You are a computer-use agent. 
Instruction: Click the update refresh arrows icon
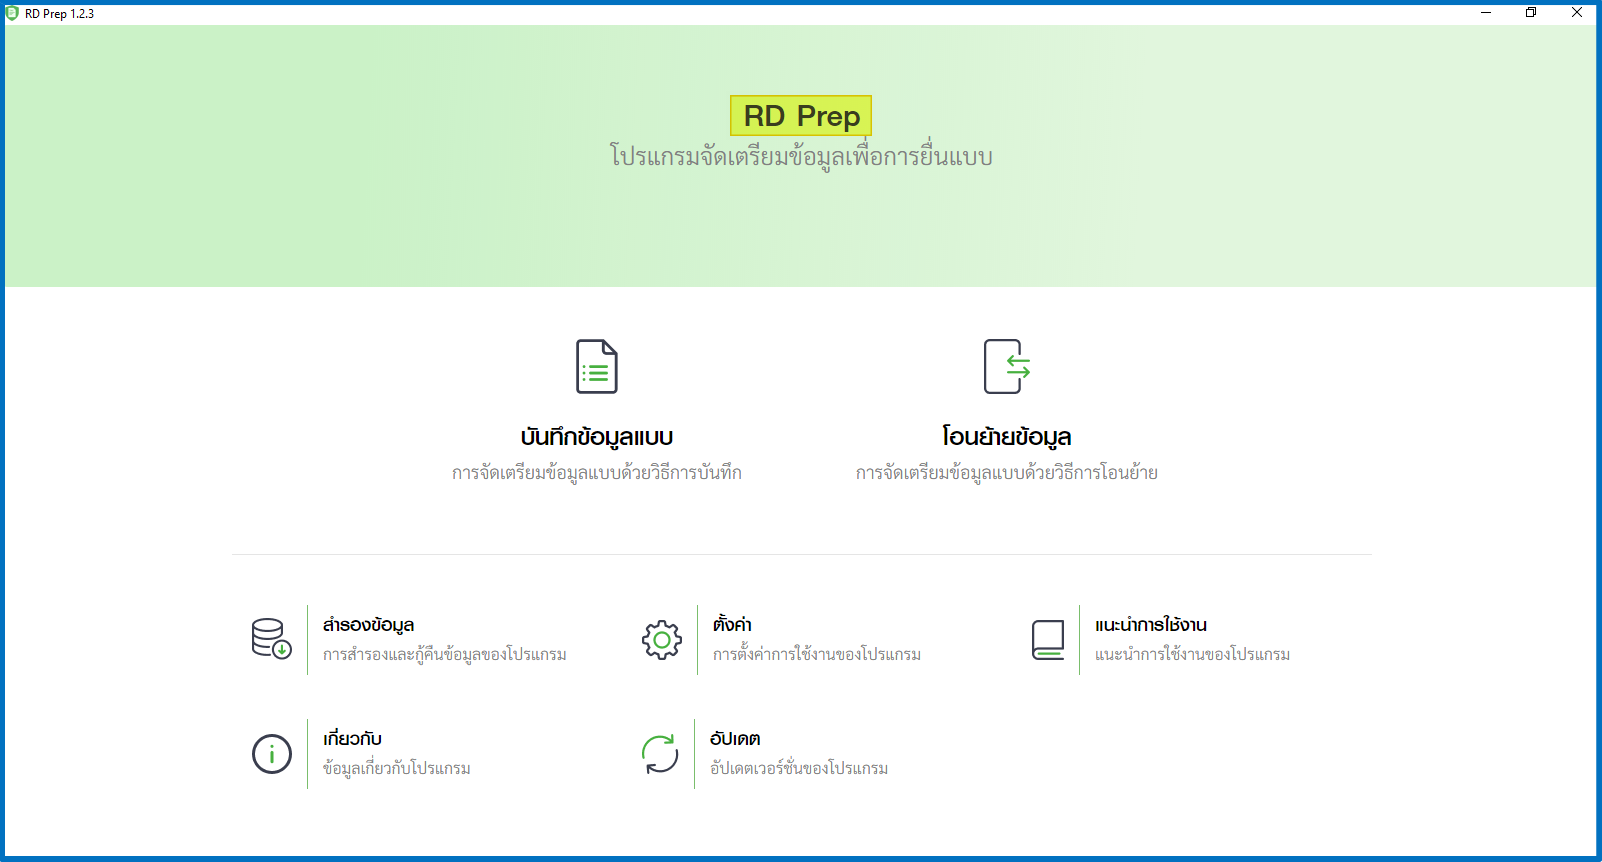click(x=660, y=754)
